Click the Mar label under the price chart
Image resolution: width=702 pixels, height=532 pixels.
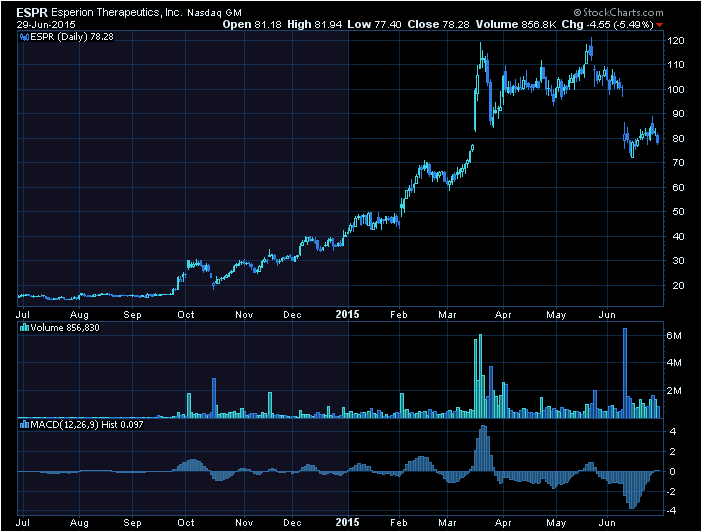pos(447,315)
